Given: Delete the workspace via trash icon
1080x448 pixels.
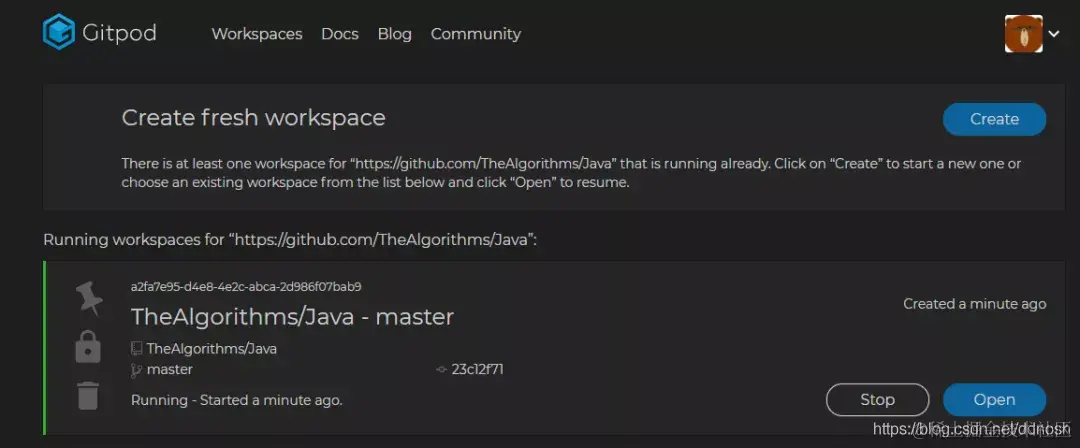Looking at the screenshot, I should [88, 396].
